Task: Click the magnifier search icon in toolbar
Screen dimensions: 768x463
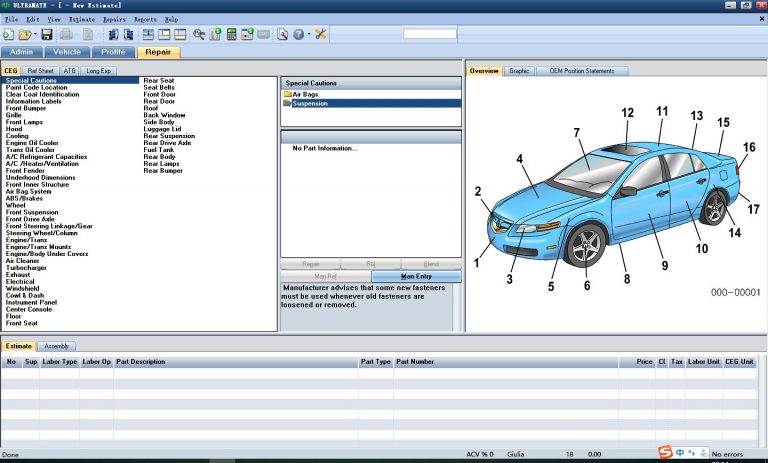Action: (x=199, y=34)
